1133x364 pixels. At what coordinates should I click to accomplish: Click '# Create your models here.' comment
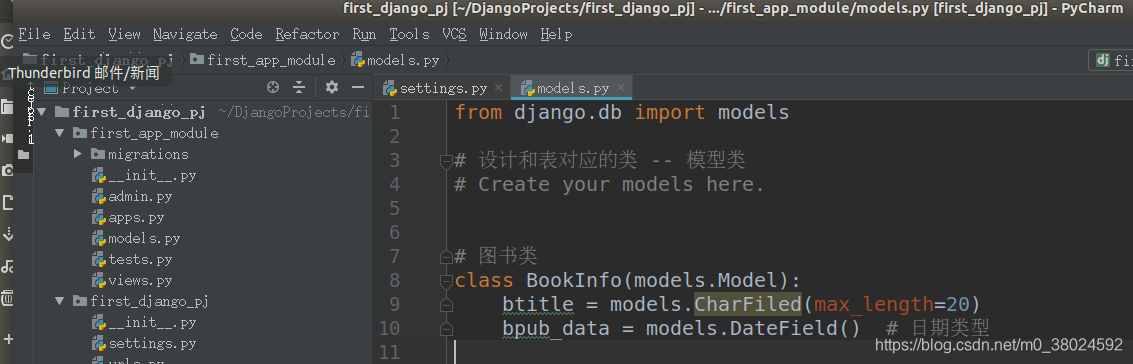tap(609, 184)
